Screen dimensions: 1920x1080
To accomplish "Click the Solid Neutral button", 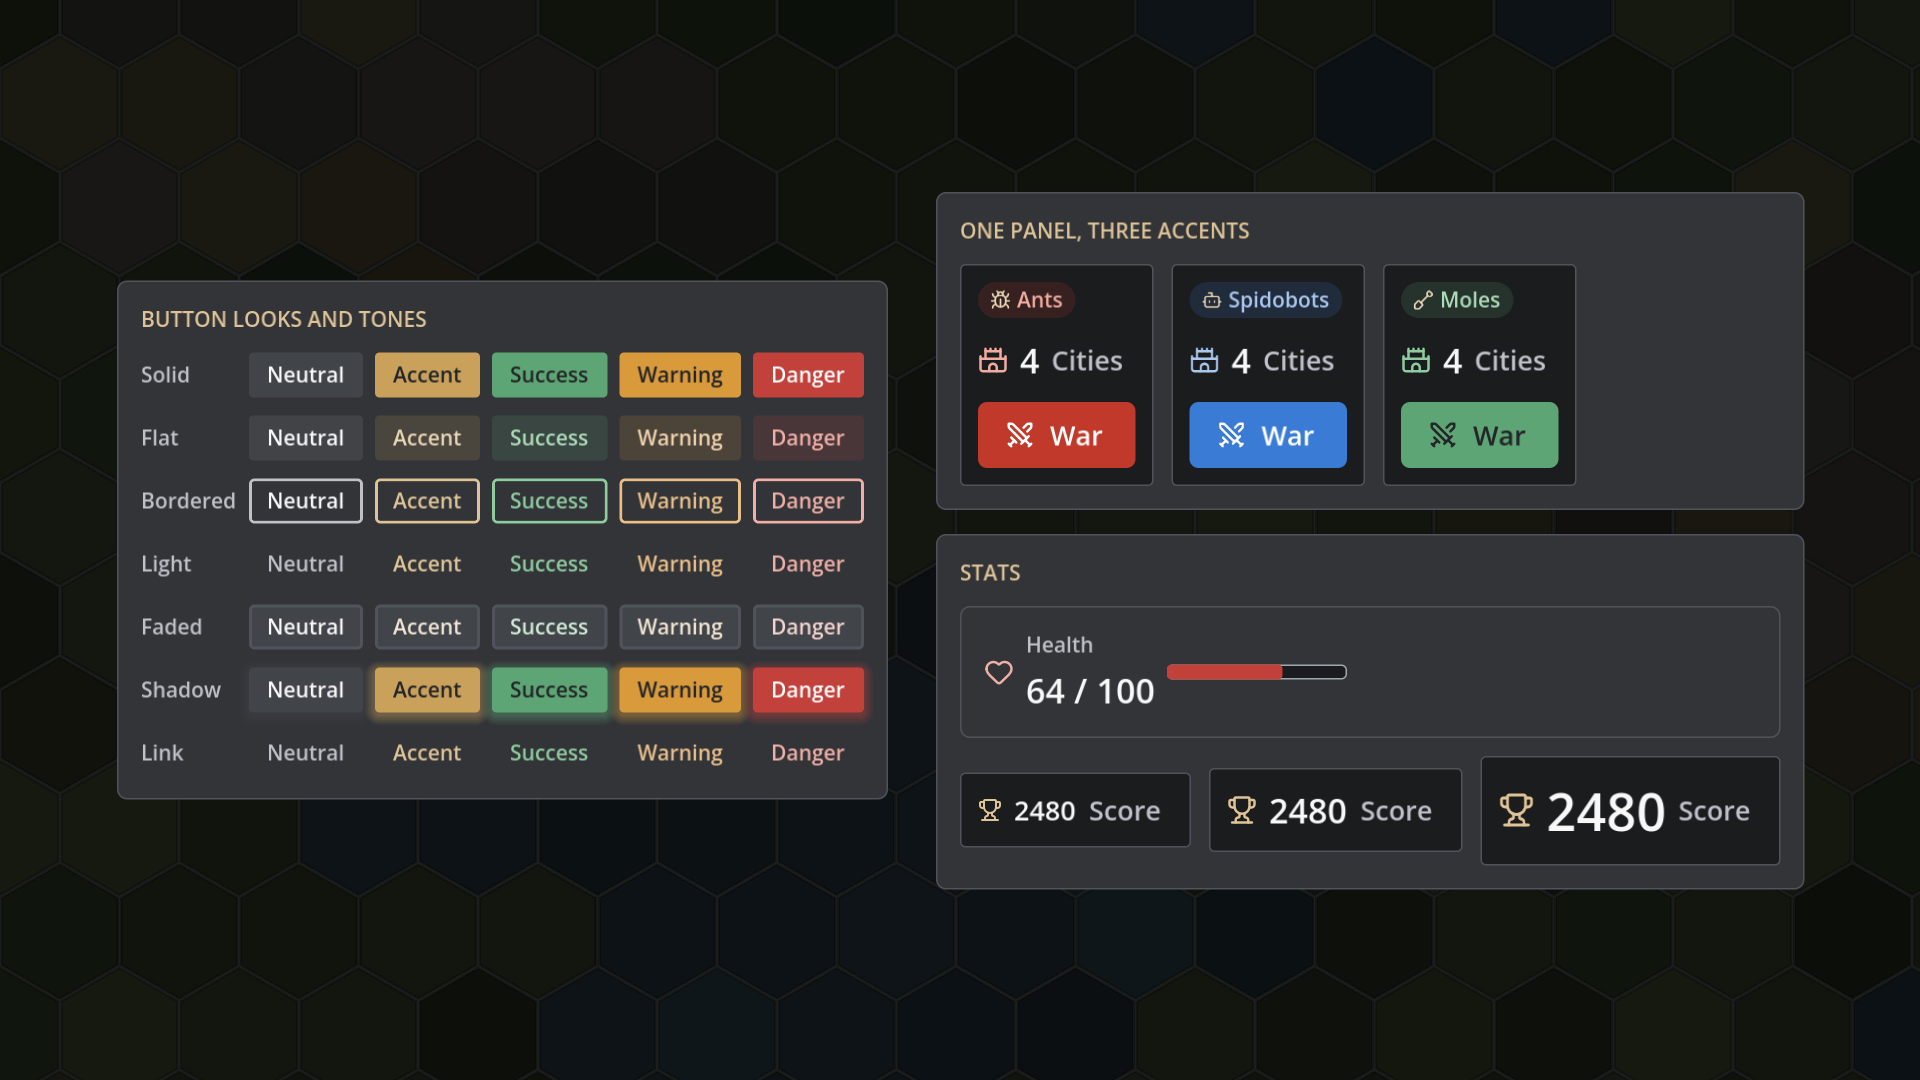I will (x=306, y=375).
